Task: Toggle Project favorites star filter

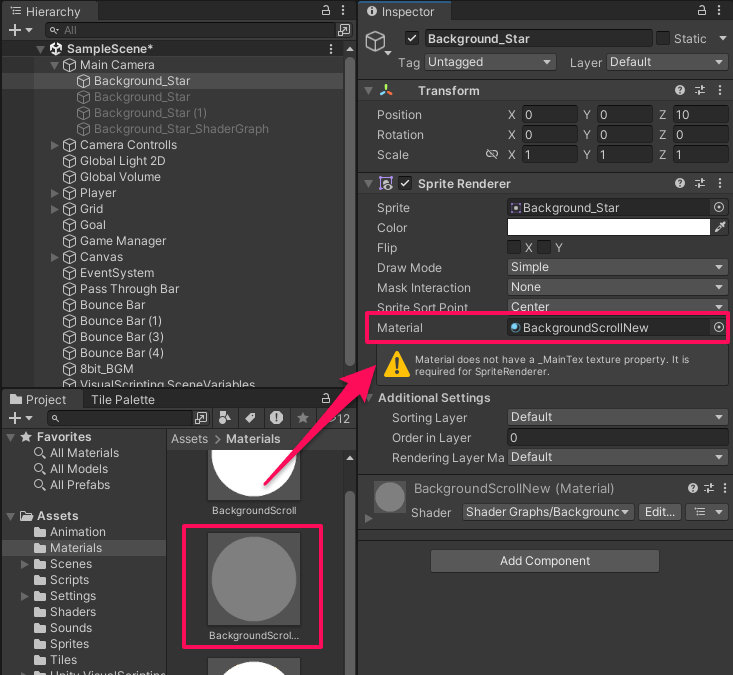Action: (x=303, y=417)
